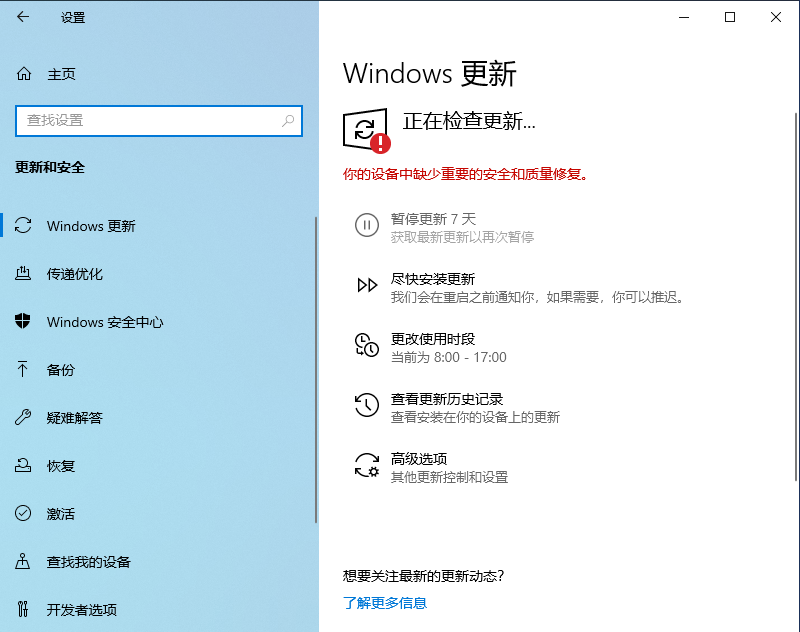Click 暂停更新 7 天 option
Viewport: 800px width, 632px height.
click(x=444, y=227)
